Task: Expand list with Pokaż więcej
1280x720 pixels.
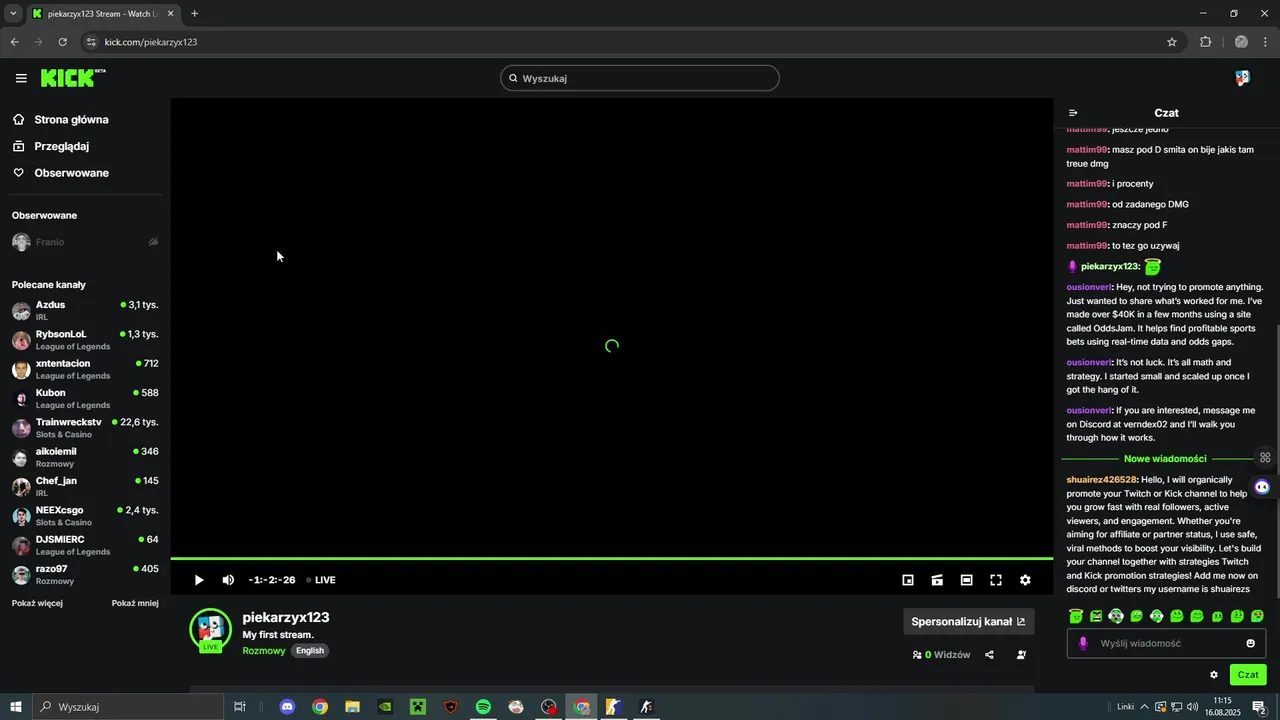Action: 37,603
